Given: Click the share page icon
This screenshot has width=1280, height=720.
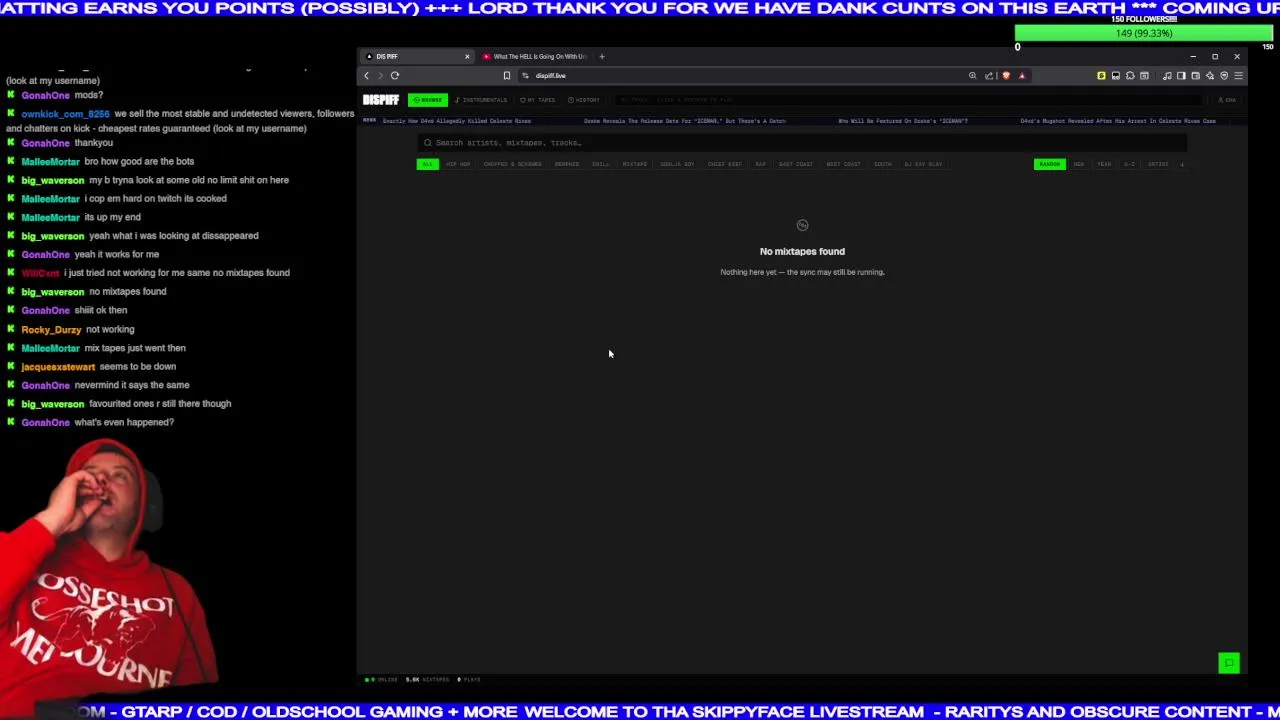Looking at the screenshot, I should point(989,76).
